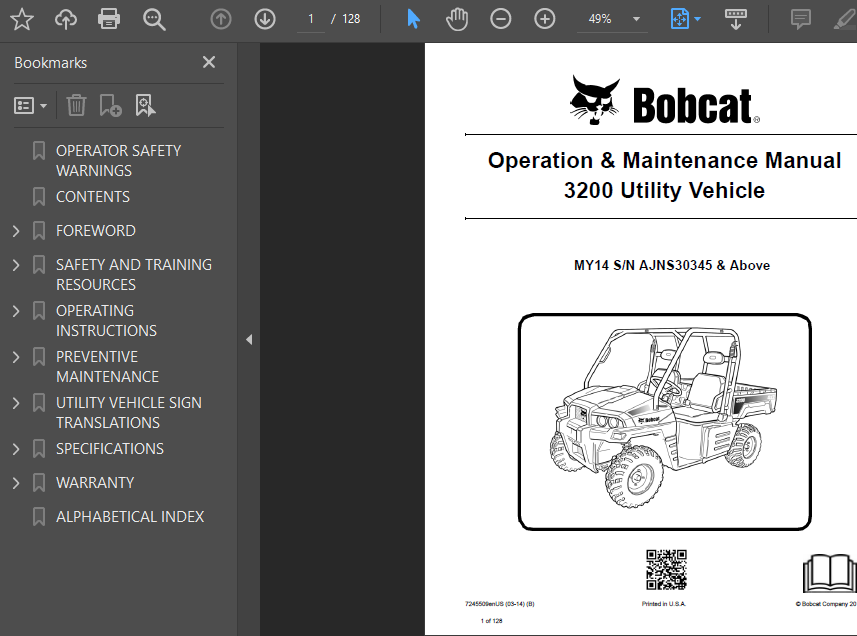857x636 pixels.
Task: Click the Operation & Maintenance Manual title
Action: pos(664,161)
